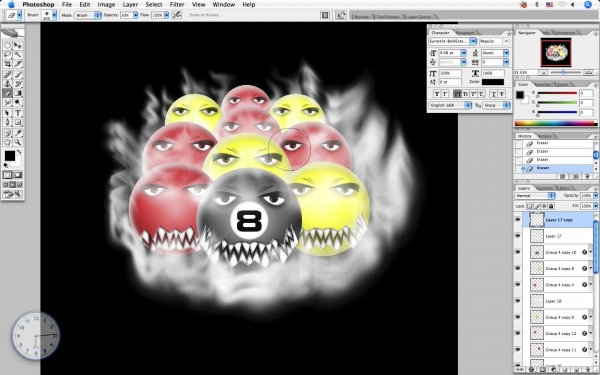Hide the Group 4 copy 8 layer
Image resolution: width=600 pixels, height=375 pixels.
pyautogui.click(x=518, y=268)
